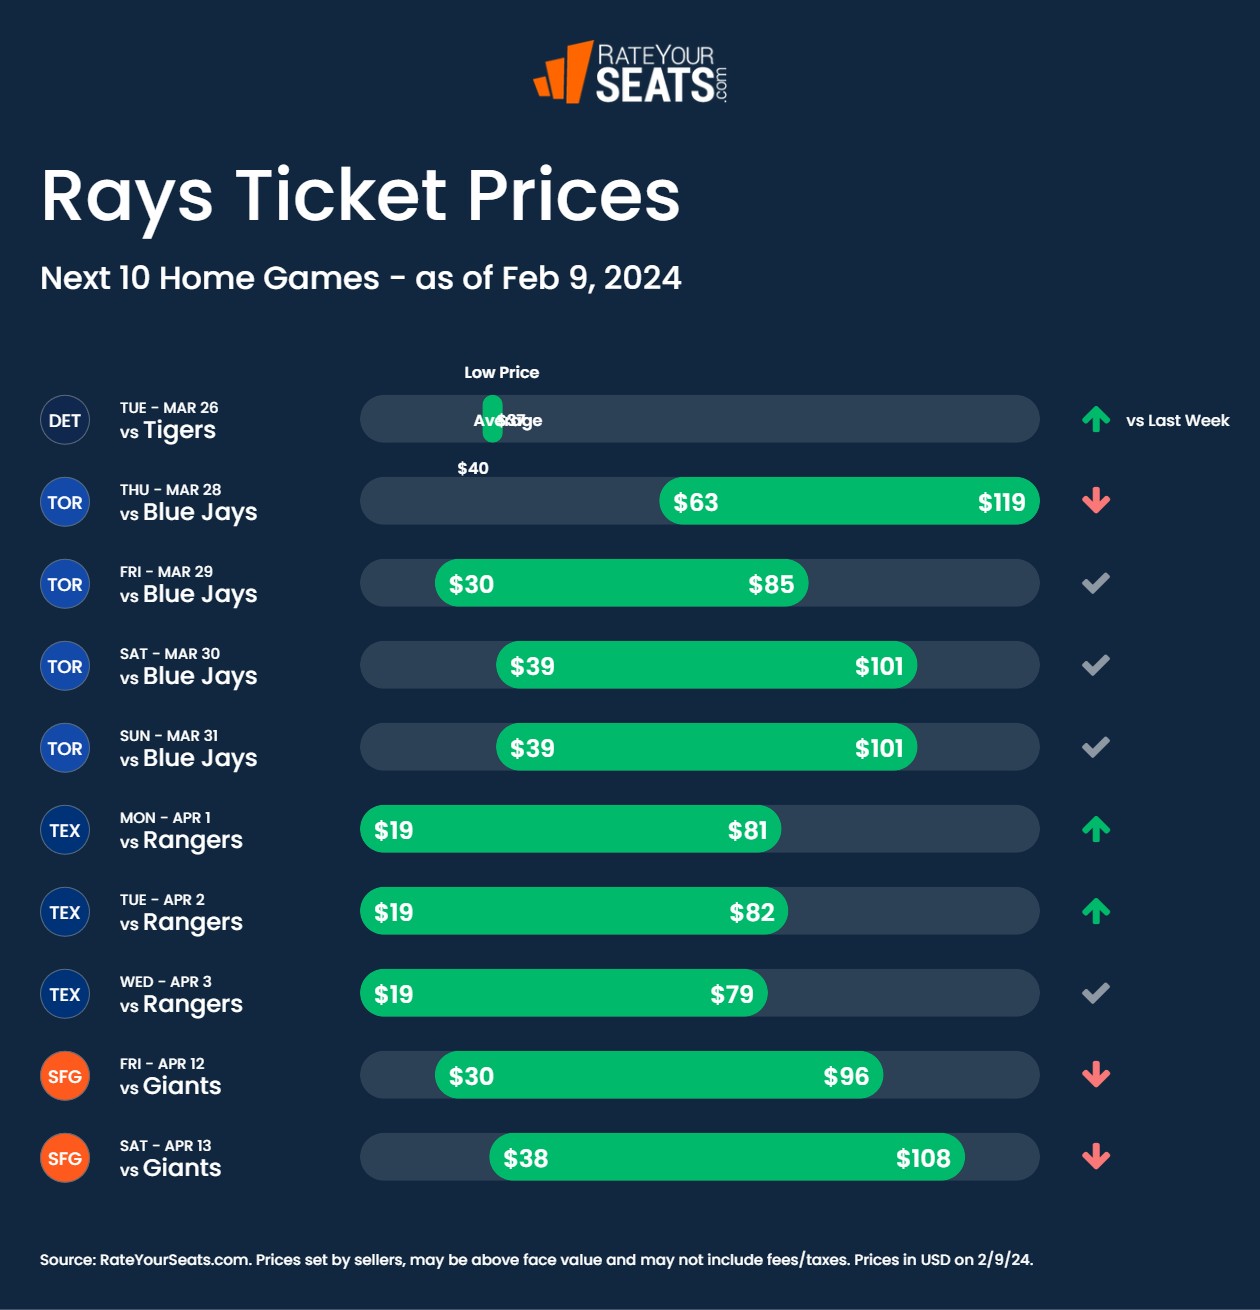
Task: Click the red down arrow for Apr 13 game
Action: click(x=1096, y=1157)
